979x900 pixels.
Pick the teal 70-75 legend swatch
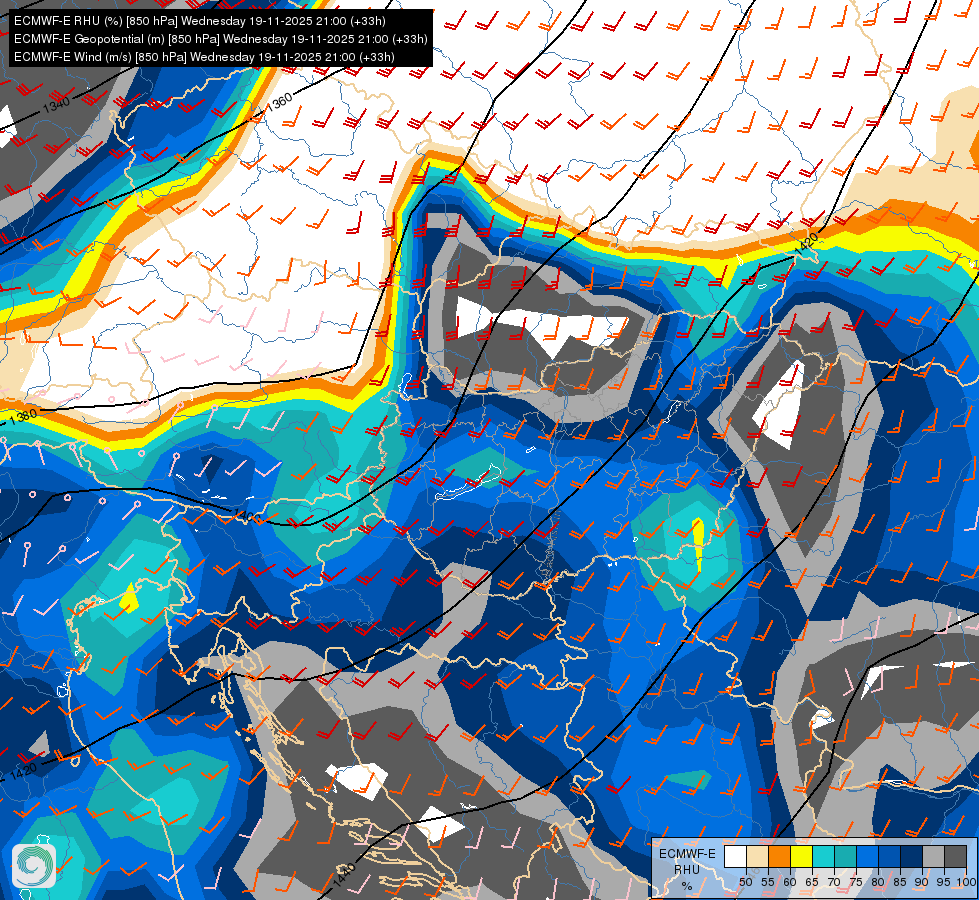(845, 856)
